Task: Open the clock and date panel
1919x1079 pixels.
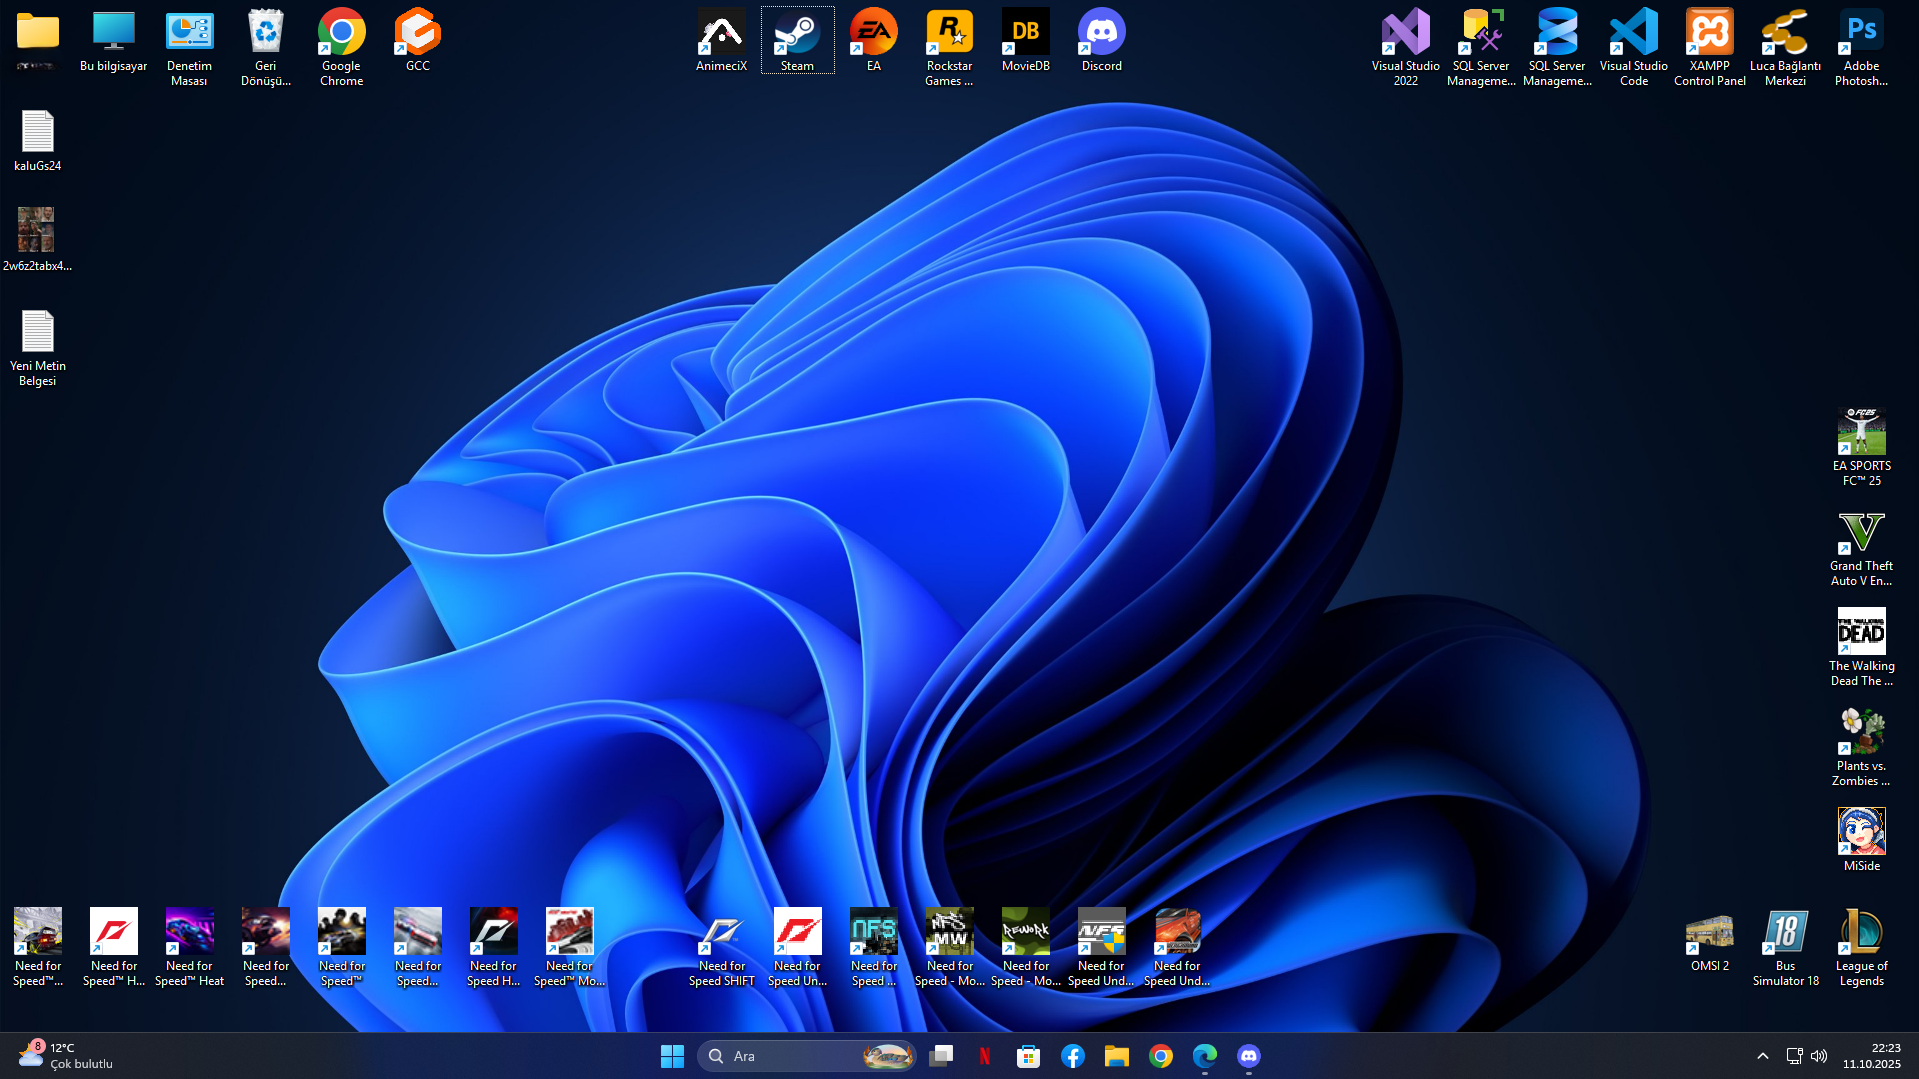Action: click(1871, 1056)
